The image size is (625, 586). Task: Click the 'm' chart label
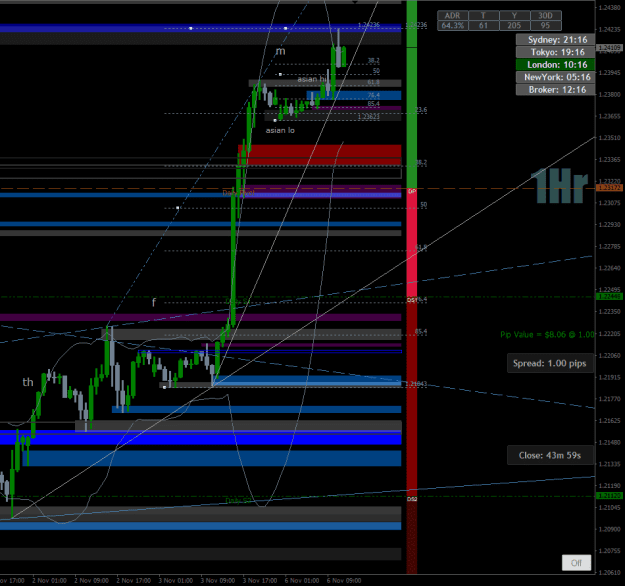[x=281, y=51]
